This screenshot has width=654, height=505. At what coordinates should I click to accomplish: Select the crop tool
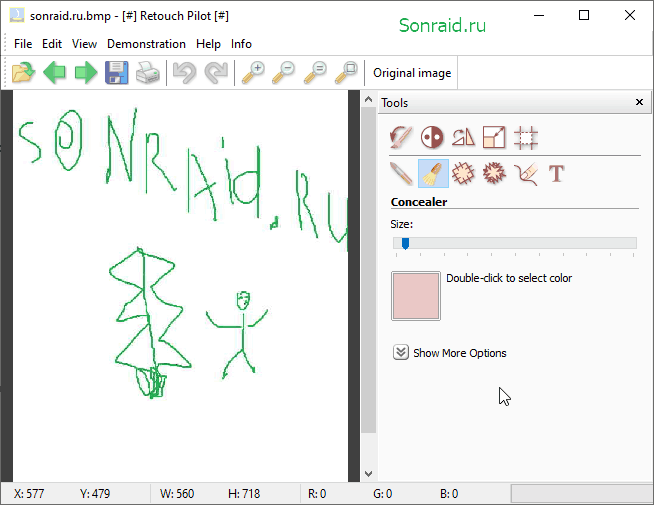[526, 137]
